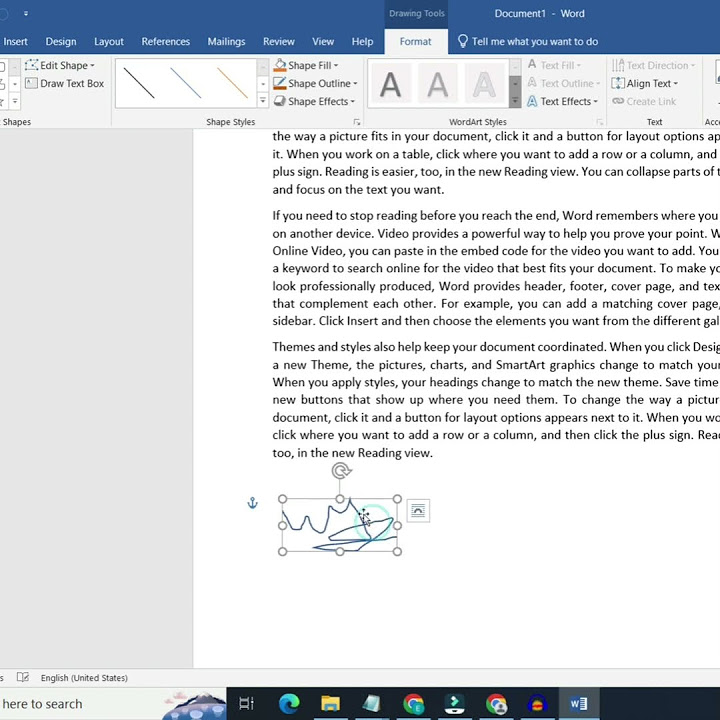Click the Shape Fill paint bucket icon

(280, 65)
